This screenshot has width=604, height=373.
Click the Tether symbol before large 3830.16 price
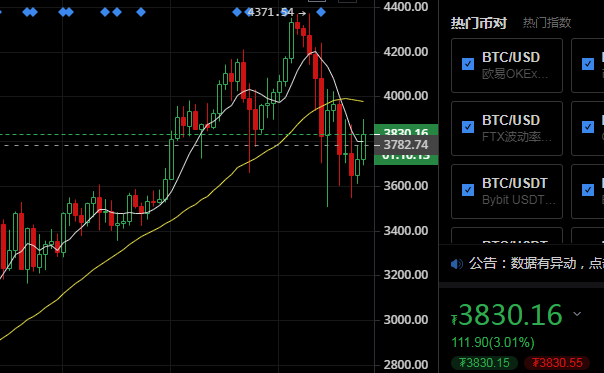454,319
